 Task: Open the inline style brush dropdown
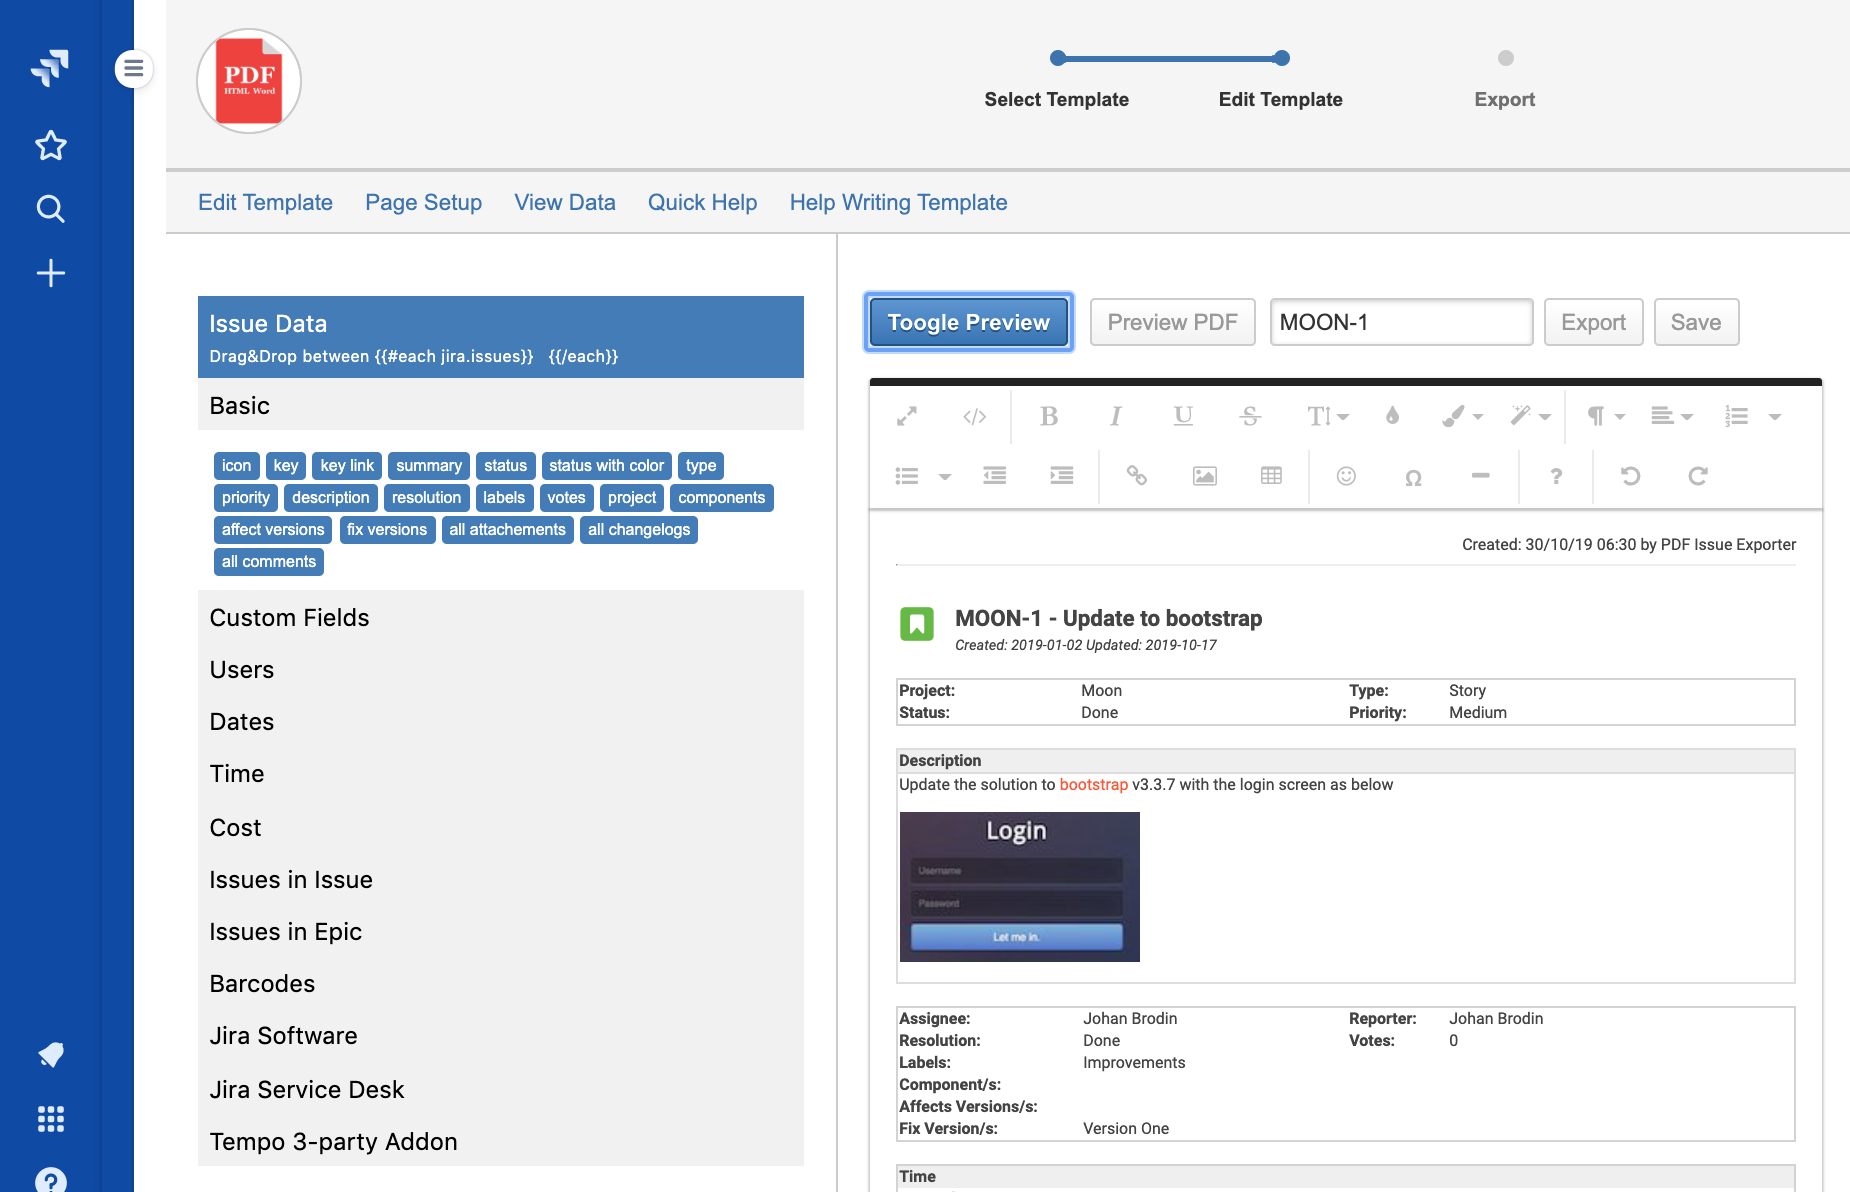click(1462, 416)
